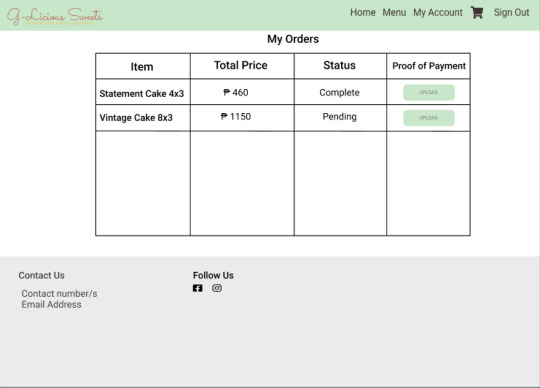Image resolution: width=540 pixels, height=388 pixels.
Task: Click the Item column header
Action: (142, 66)
